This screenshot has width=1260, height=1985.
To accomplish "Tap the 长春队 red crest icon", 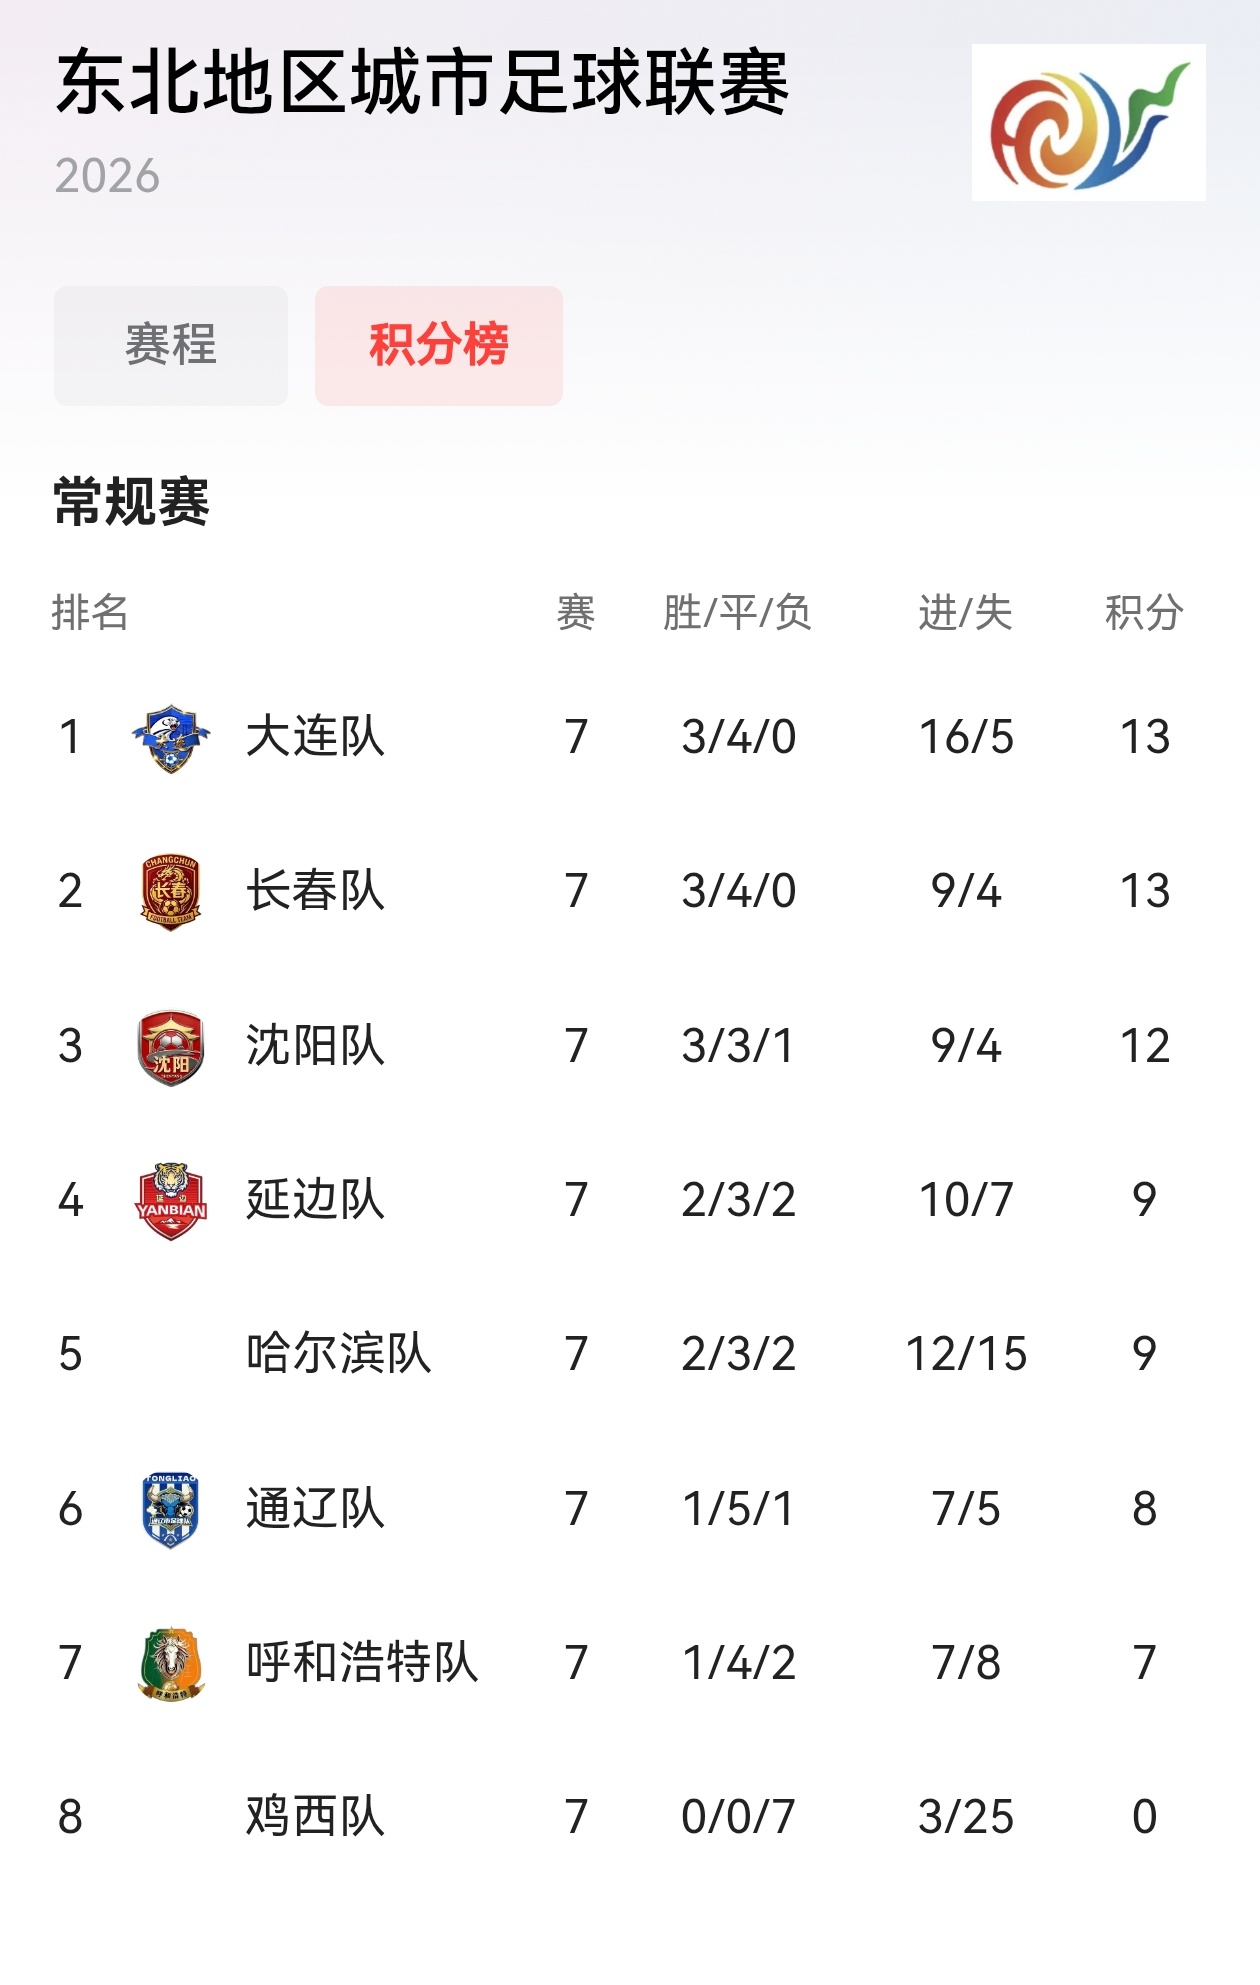I will click(171, 892).
